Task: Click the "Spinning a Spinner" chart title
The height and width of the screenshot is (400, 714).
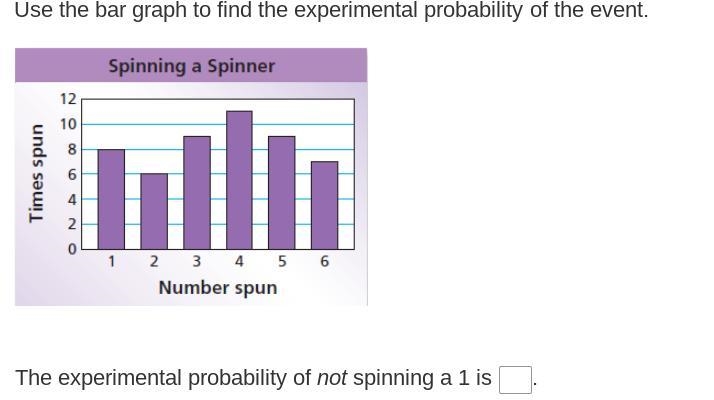Action: [x=191, y=66]
